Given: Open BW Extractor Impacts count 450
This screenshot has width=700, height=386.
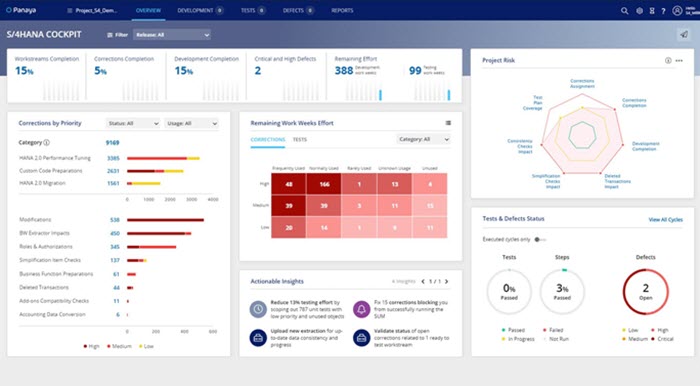Looking at the screenshot, I should click(x=115, y=233).
